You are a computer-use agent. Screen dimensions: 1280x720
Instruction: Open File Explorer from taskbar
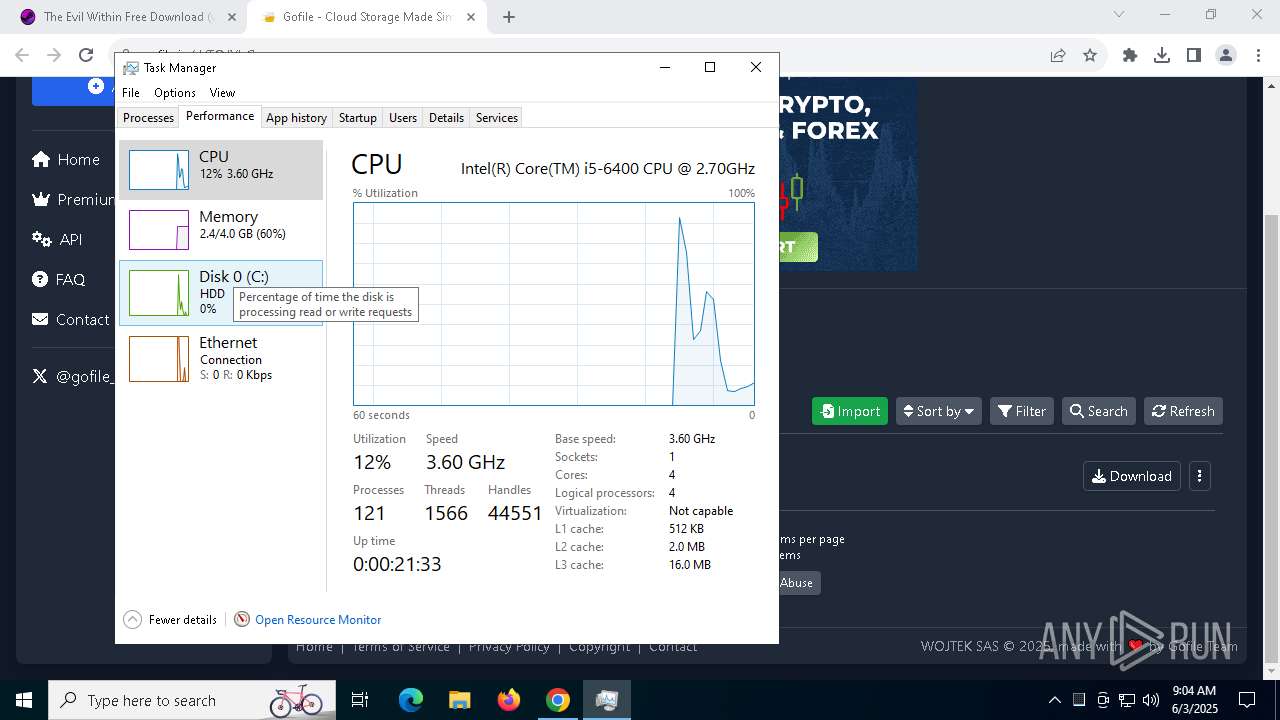pyautogui.click(x=459, y=700)
